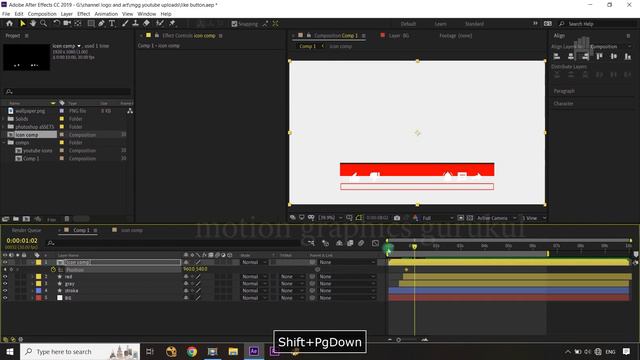Screen dimensions: 640x360
Task: Click the Home icon in toolbar
Action: pos(9,24)
